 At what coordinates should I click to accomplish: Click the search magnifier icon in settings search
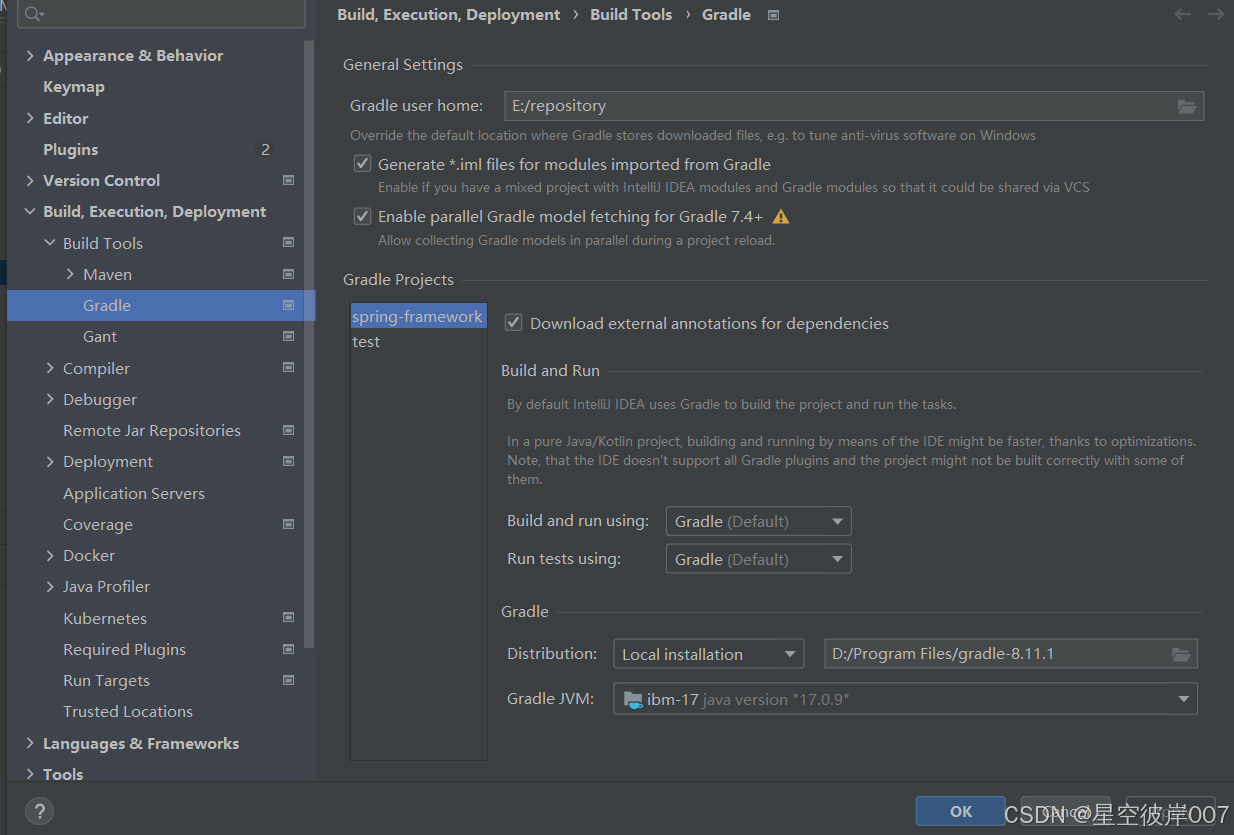point(33,14)
